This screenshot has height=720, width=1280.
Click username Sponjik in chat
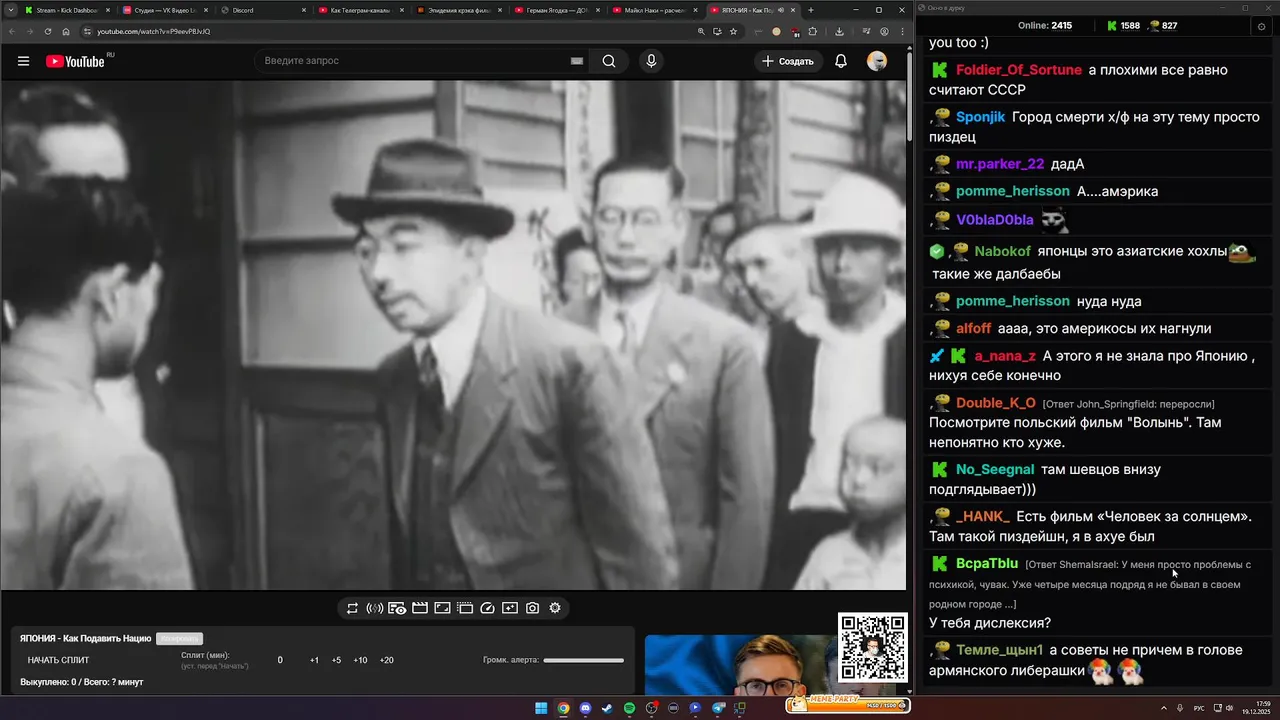pyautogui.click(x=980, y=117)
